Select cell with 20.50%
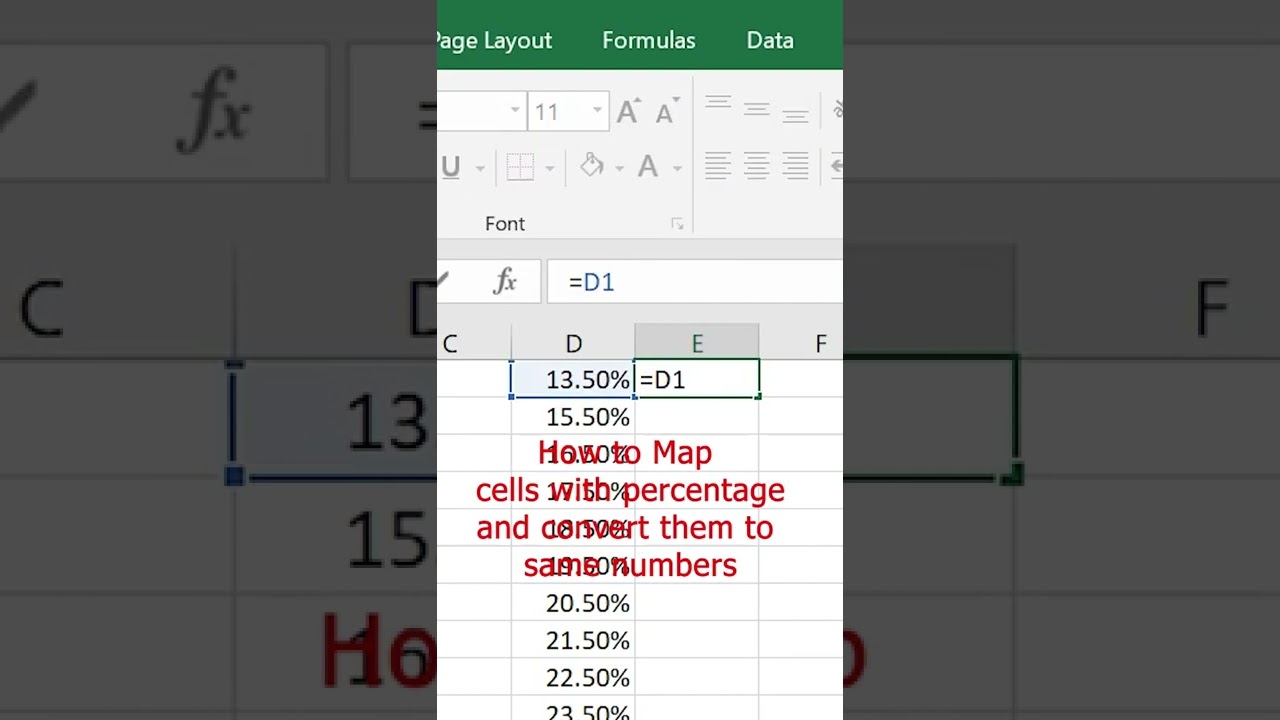 573,603
